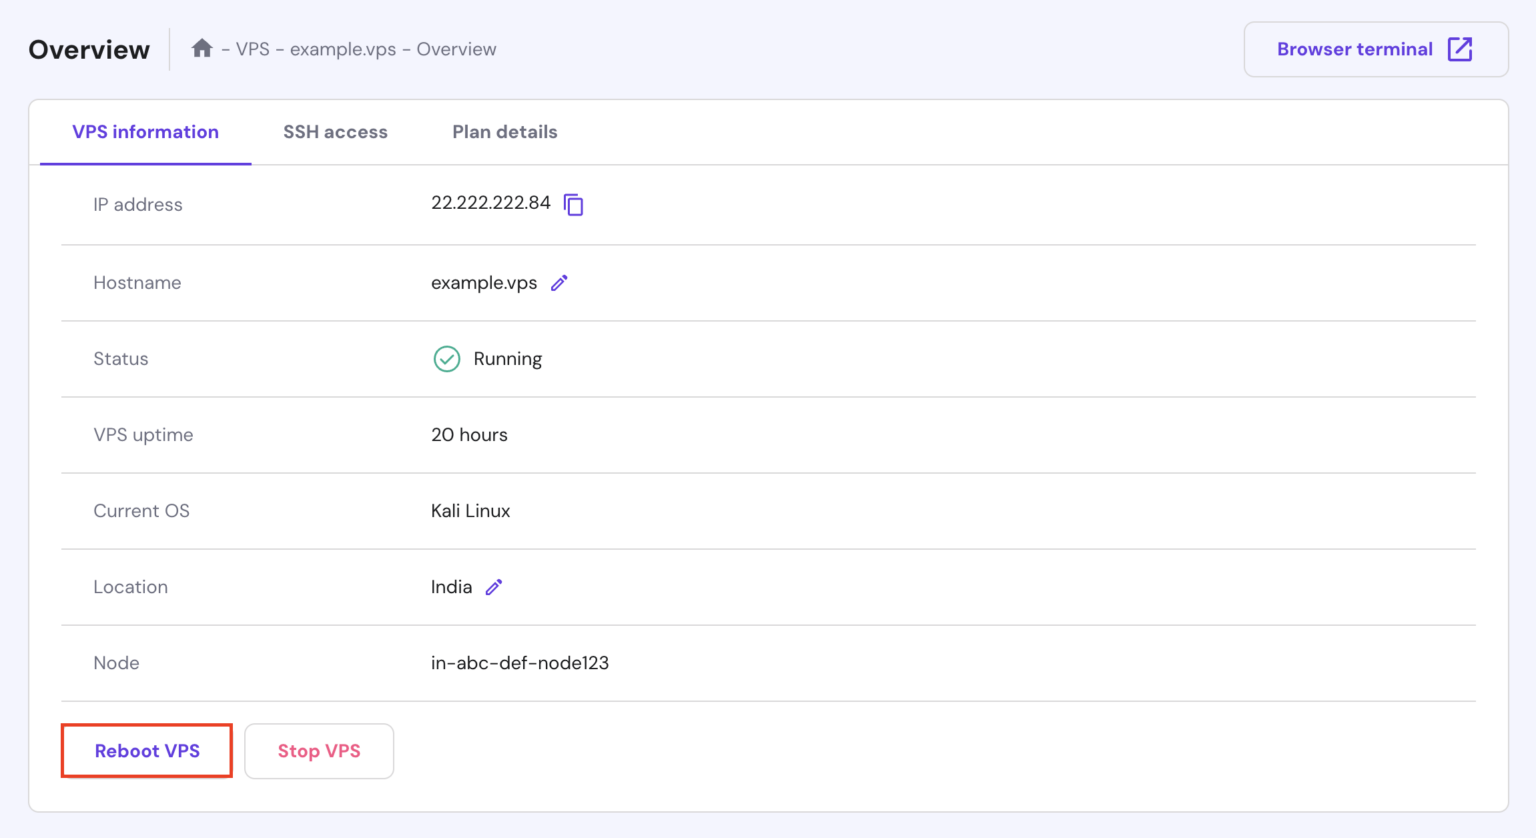Screen dimensions: 1536x838
Task: Select the VPS information tab
Action: 145,132
